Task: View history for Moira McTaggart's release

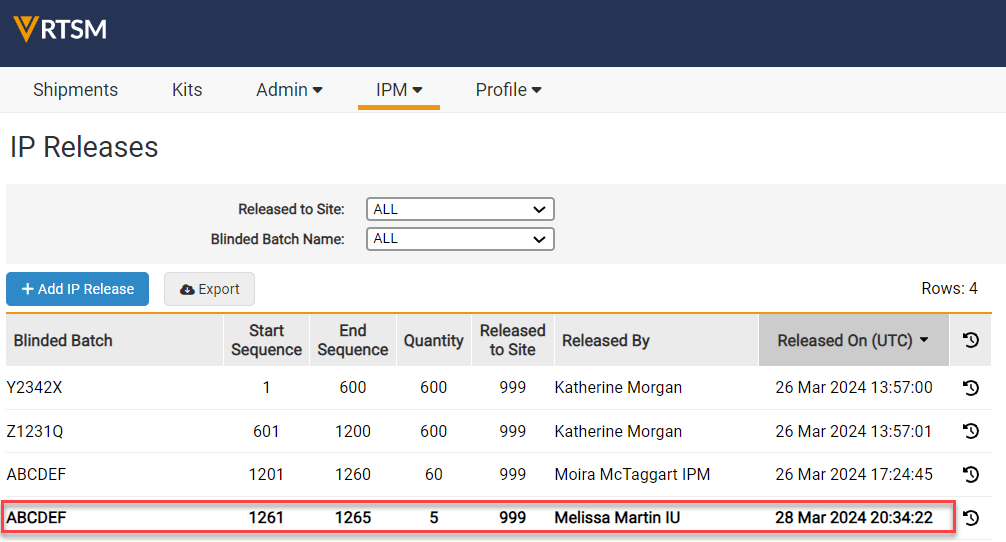Action: point(970,475)
